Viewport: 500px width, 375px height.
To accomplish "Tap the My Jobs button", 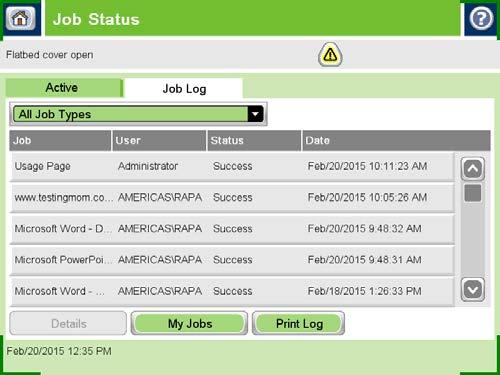I will tap(190, 323).
